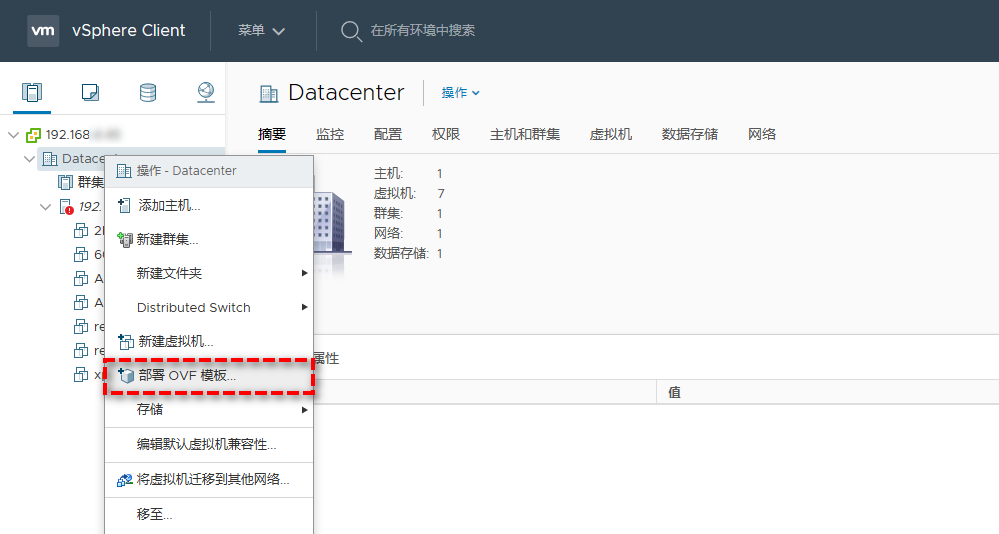Switch to the 权限 tab
The height and width of the screenshot is (534, 999).
446,134
